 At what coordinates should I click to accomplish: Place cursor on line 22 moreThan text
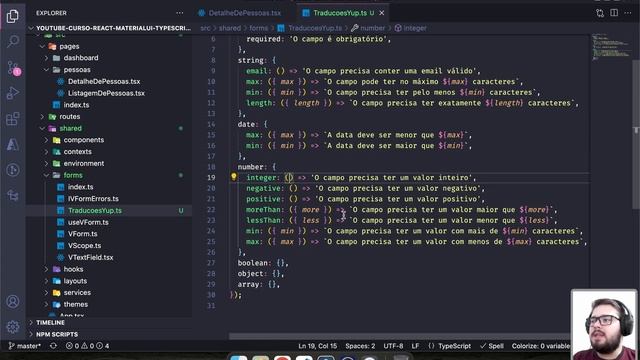[264, 210]
